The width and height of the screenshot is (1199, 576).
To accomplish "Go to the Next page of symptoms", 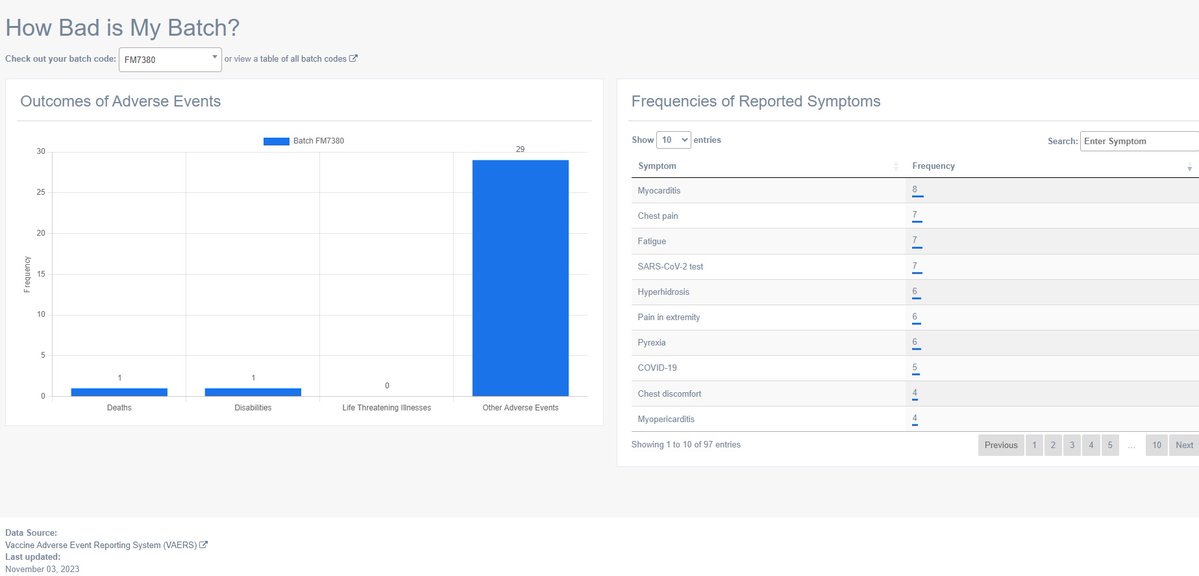I will 1183,446.
